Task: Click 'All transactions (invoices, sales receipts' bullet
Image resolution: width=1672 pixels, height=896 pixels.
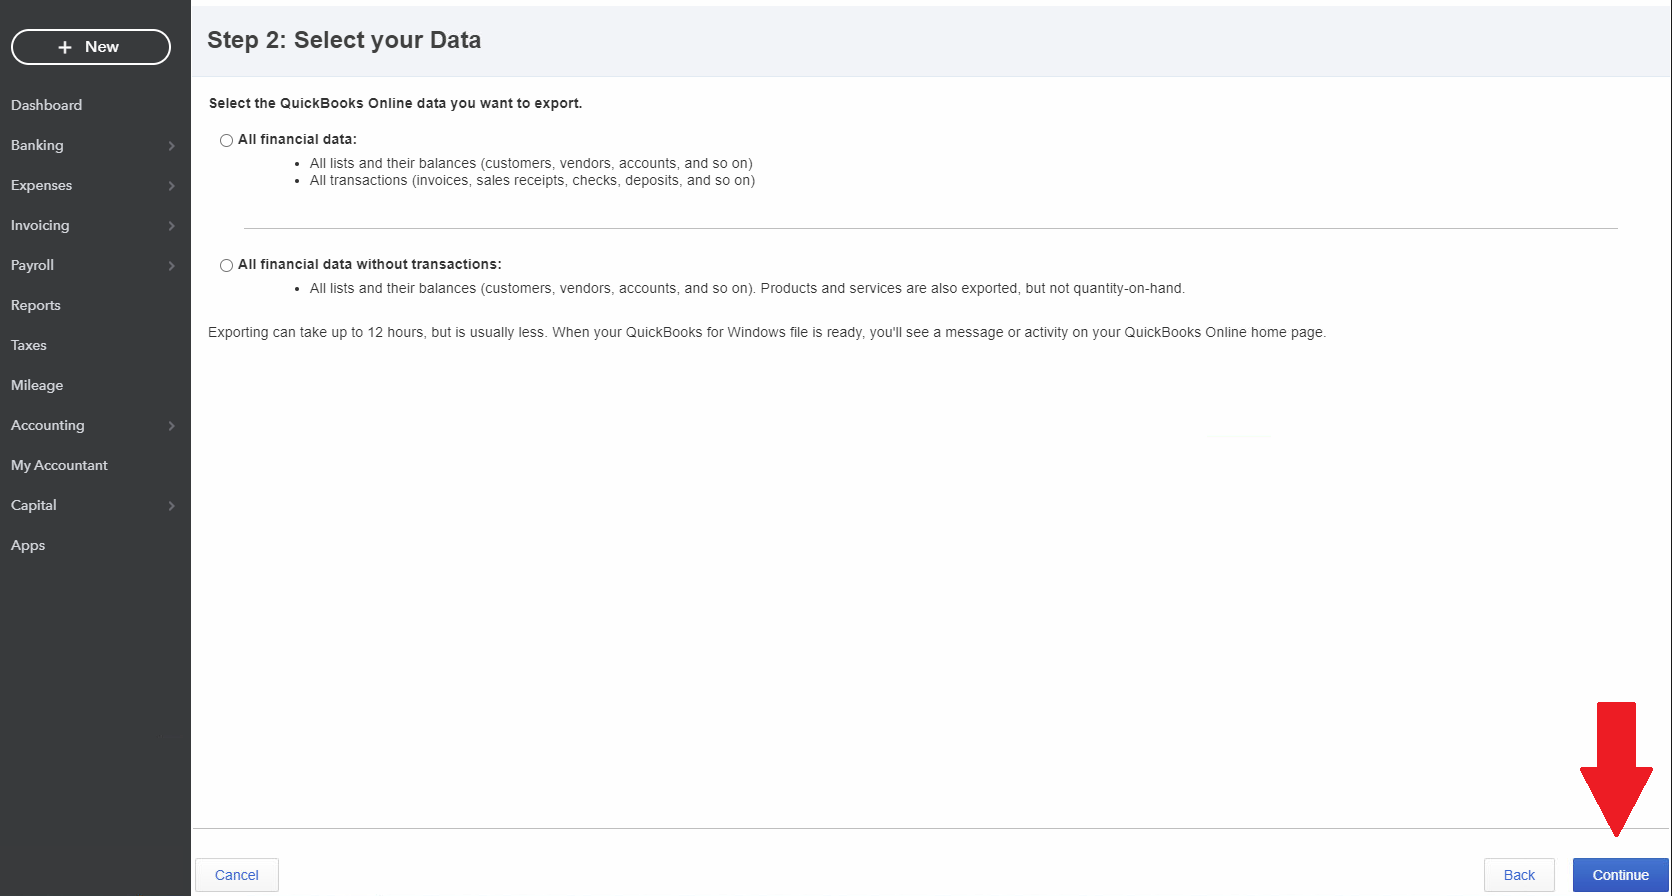Action: click(532, 181)
